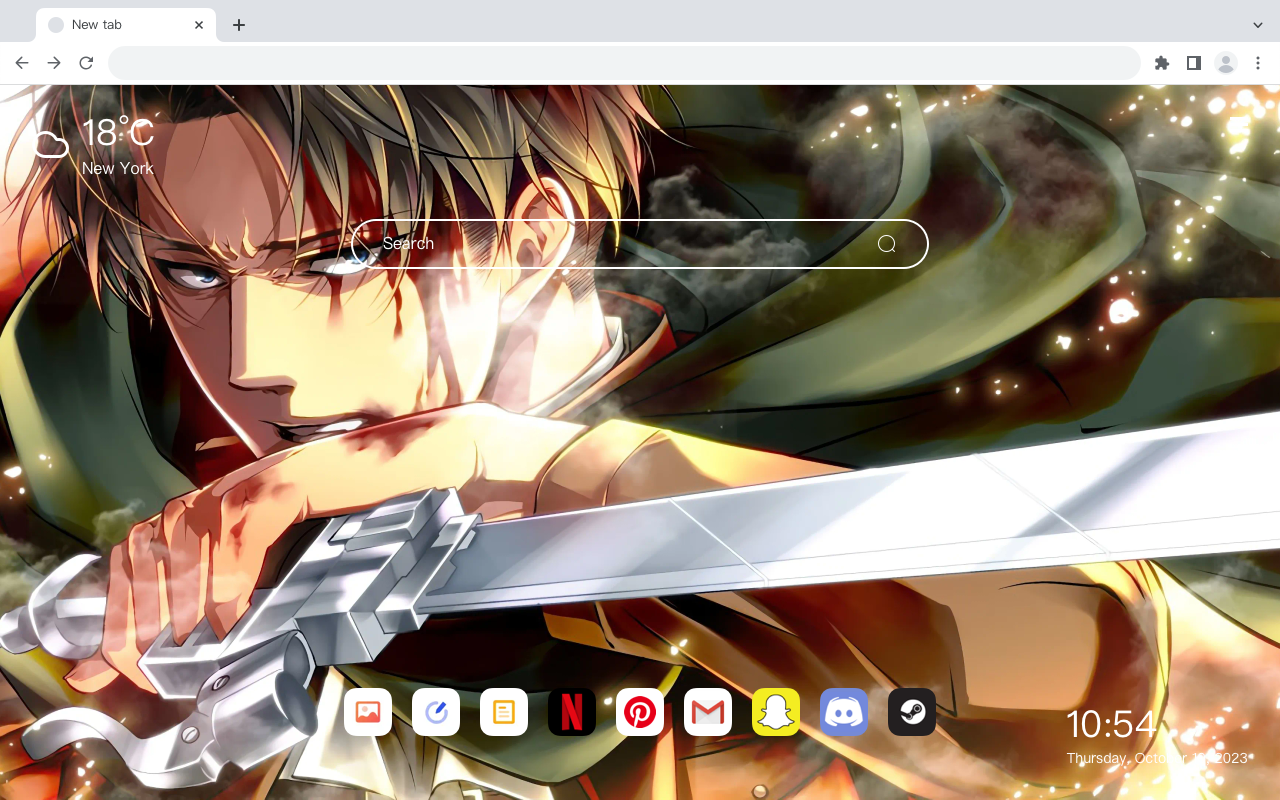Open Gmail shortcut icon
This screenshot has height=800, width=1280.
tap(708, 712)
